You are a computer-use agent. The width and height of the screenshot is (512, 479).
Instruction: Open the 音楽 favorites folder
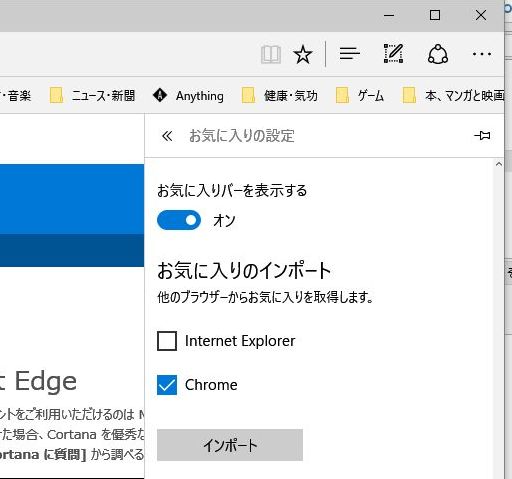[x=16, y=96]
